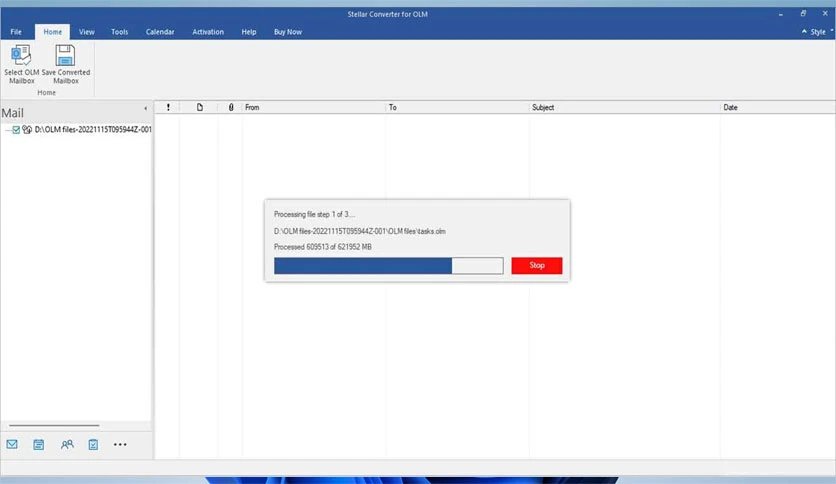Image resolution: width=836 pixels, height=484 pixels.
Task: Open the Style dropdown
Action: coord(821,32)
